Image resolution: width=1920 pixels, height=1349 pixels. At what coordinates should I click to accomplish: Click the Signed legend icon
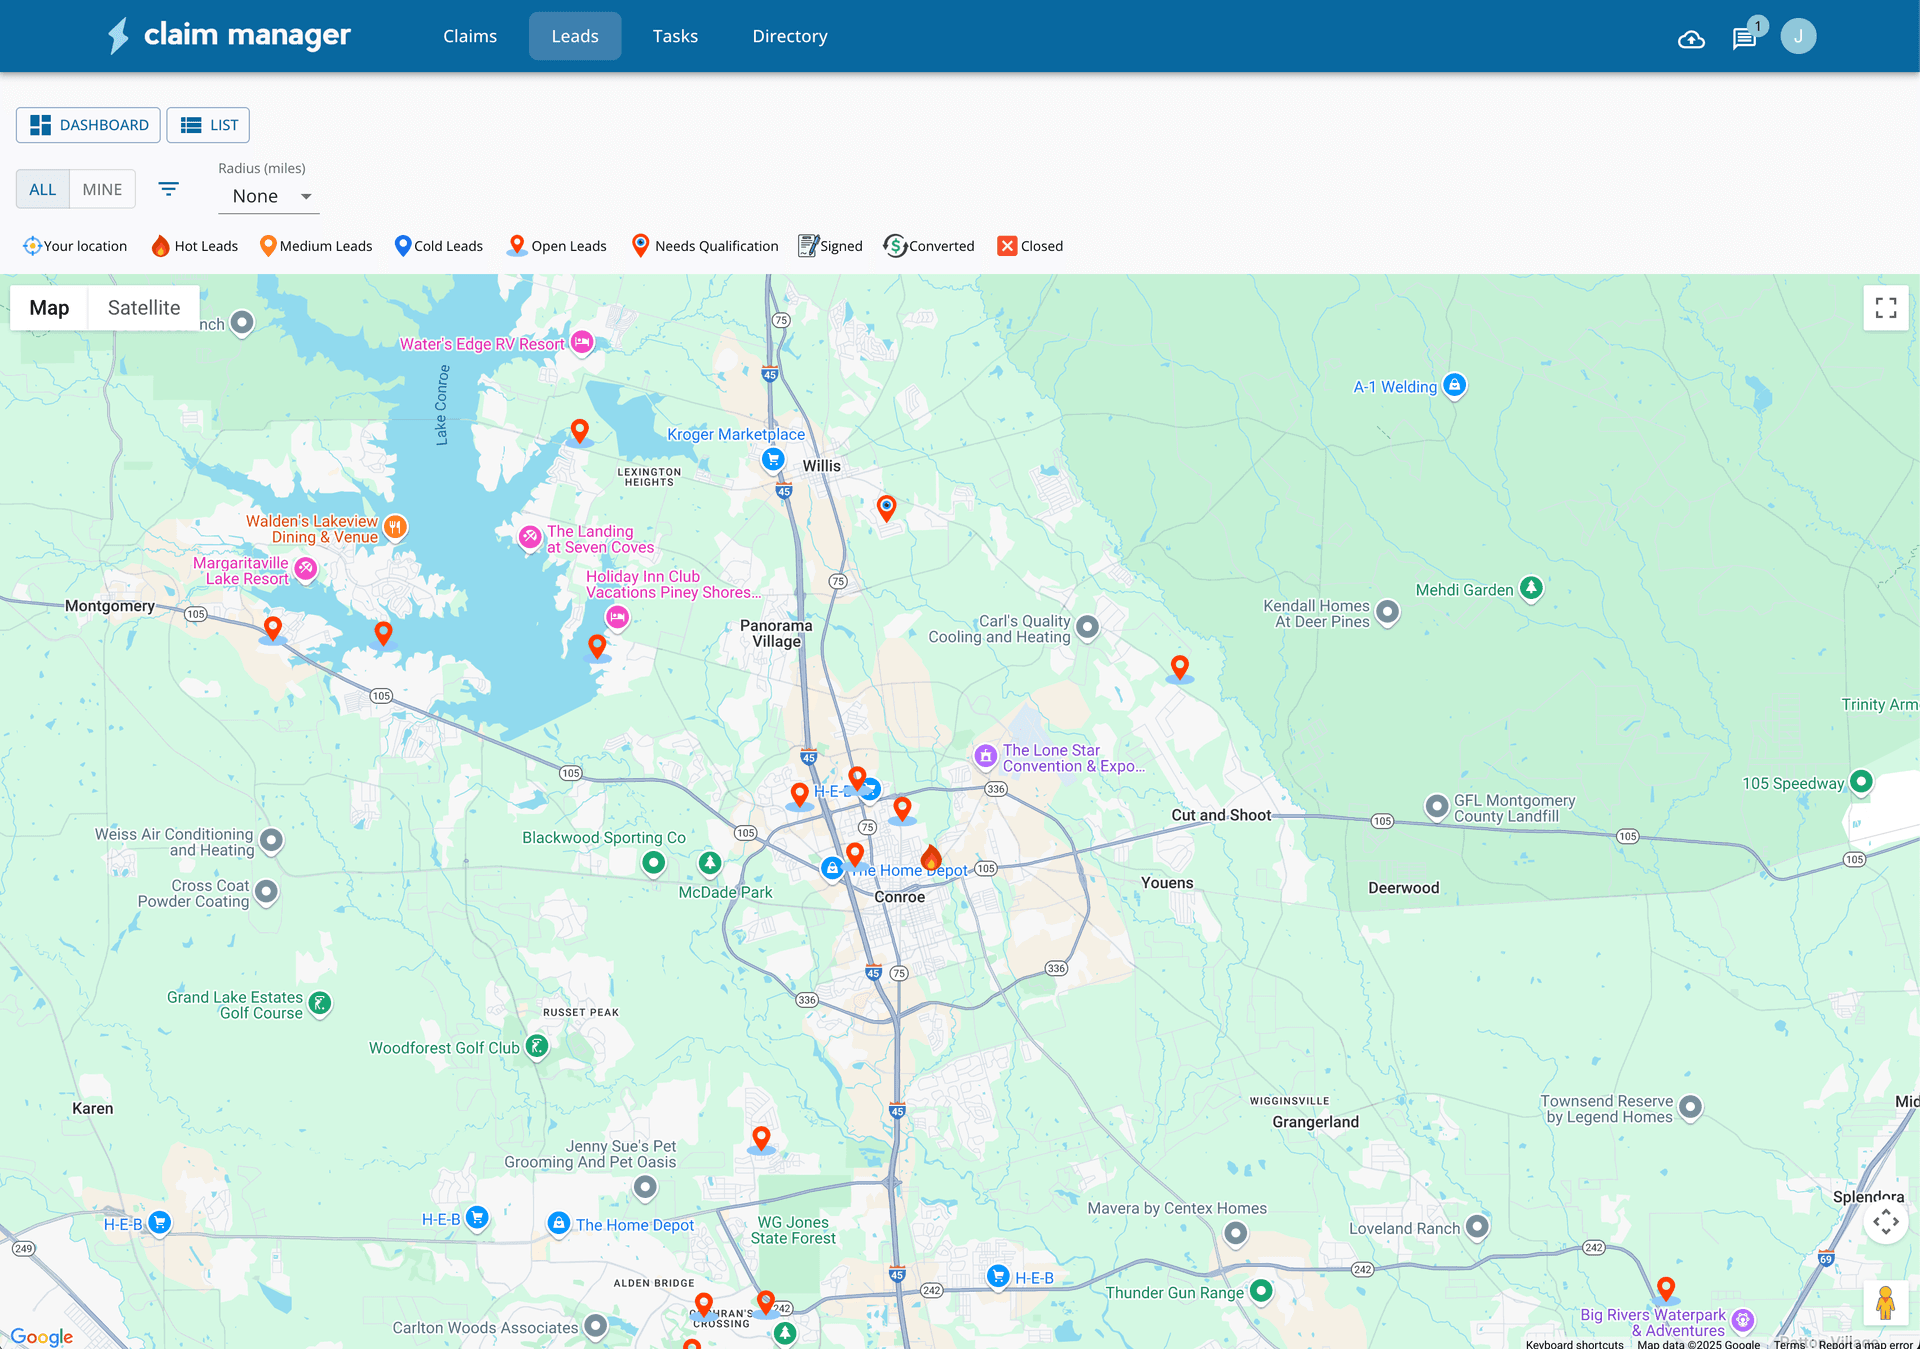tap(806, 245)
